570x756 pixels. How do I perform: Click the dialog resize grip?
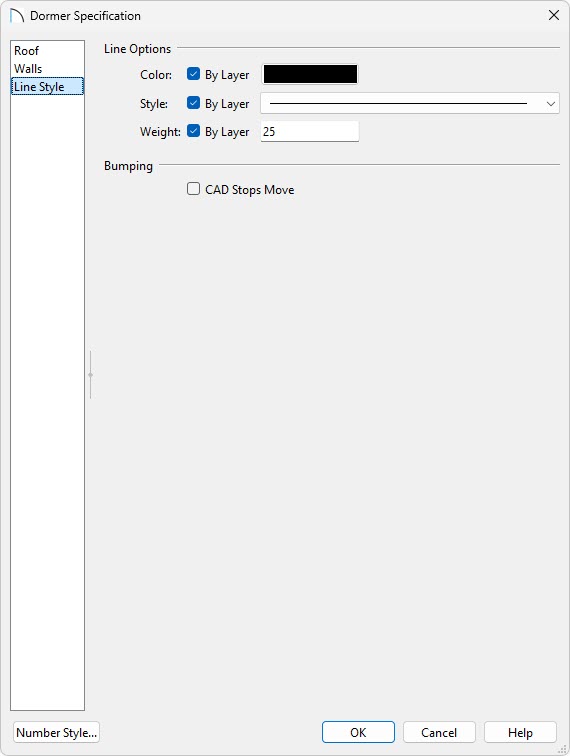point(562,749)
